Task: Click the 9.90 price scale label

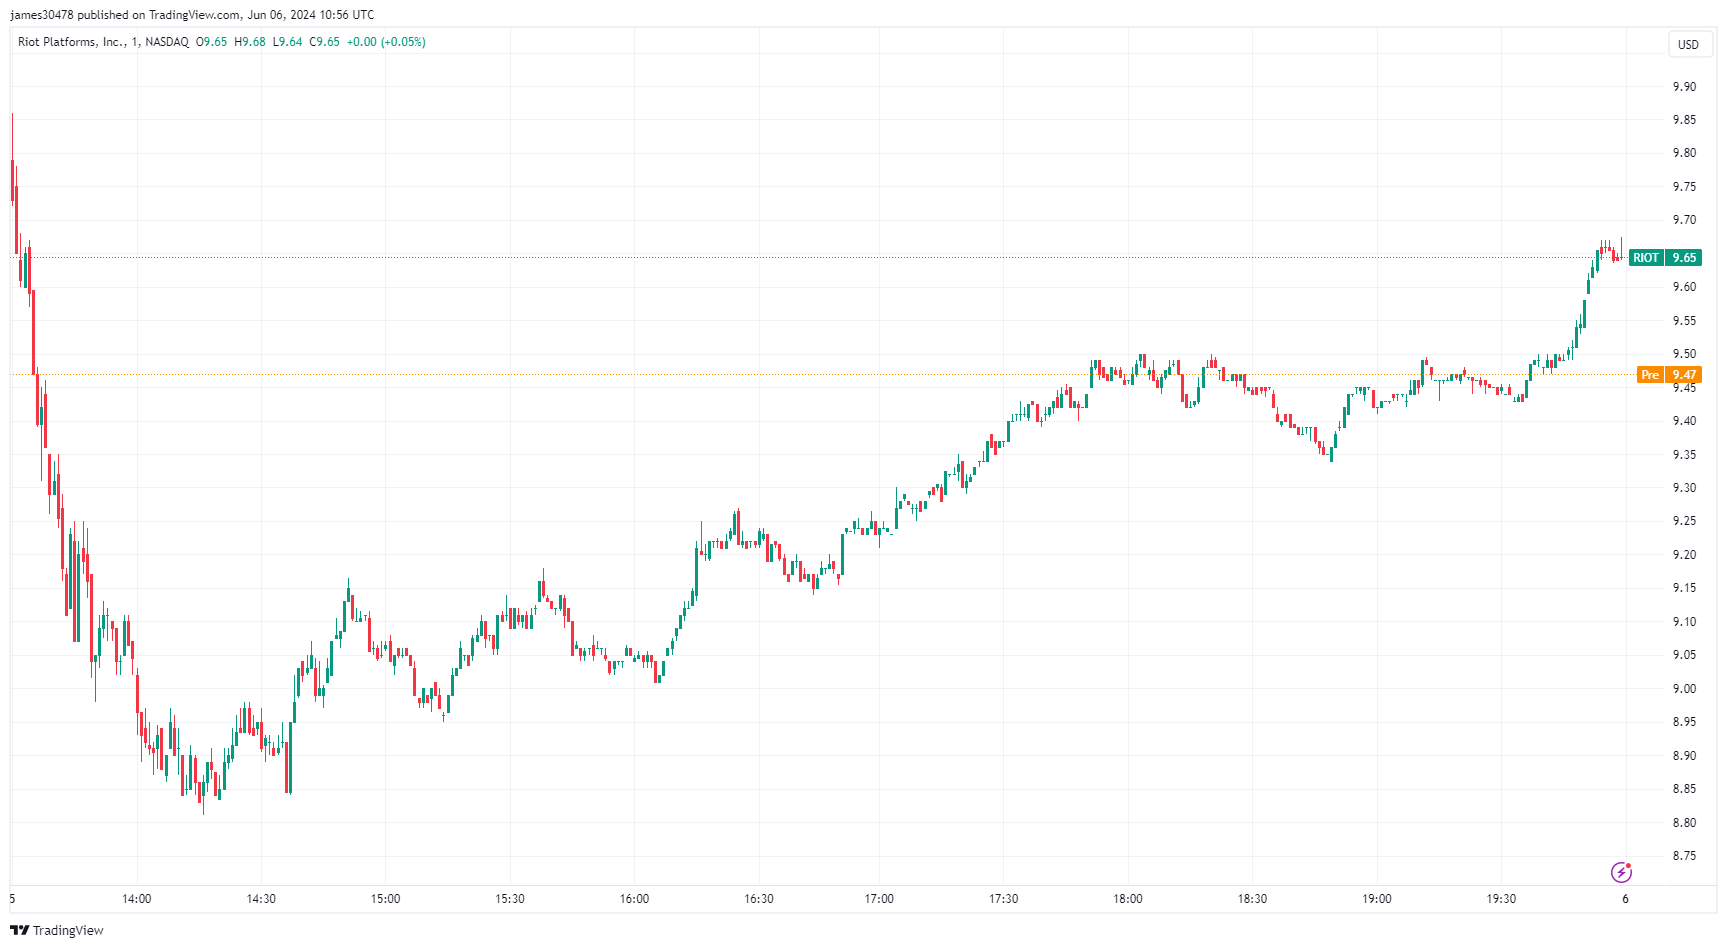Action: click(1684, 87)
